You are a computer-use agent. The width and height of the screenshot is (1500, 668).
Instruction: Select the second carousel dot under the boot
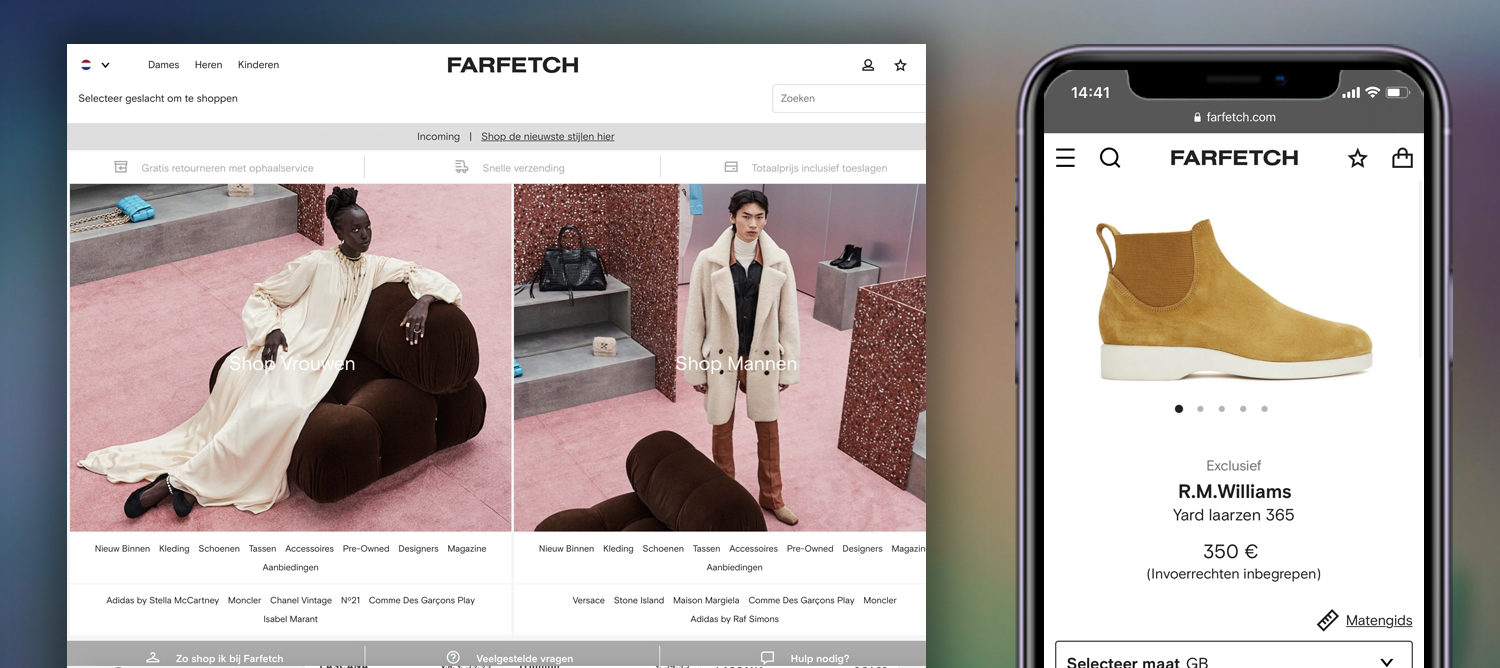pos(1200,409)
